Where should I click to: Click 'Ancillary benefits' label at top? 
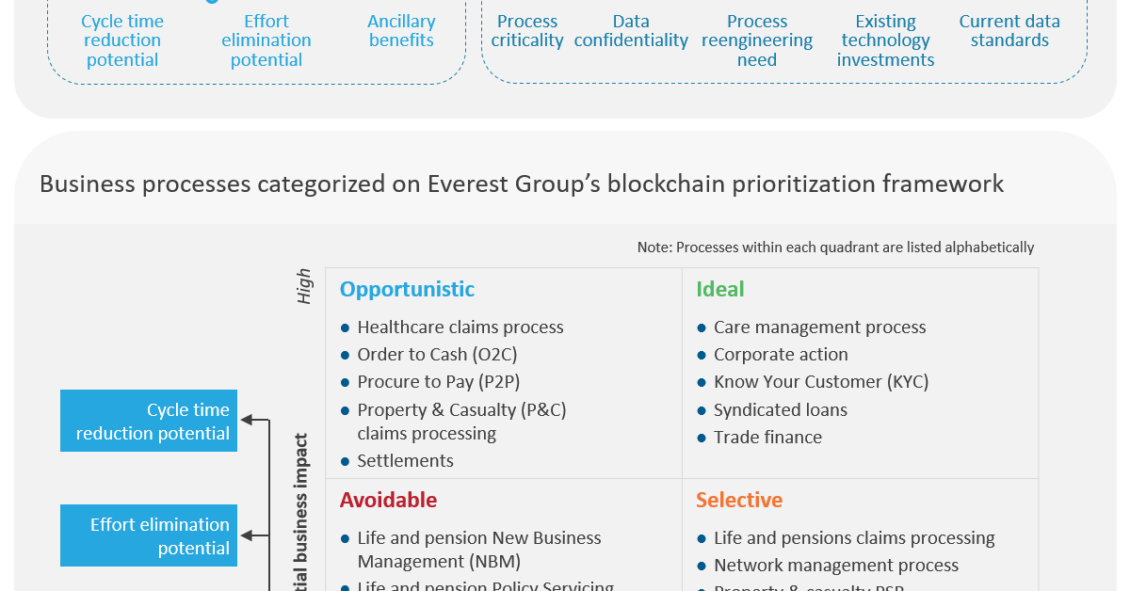[401, 31]
